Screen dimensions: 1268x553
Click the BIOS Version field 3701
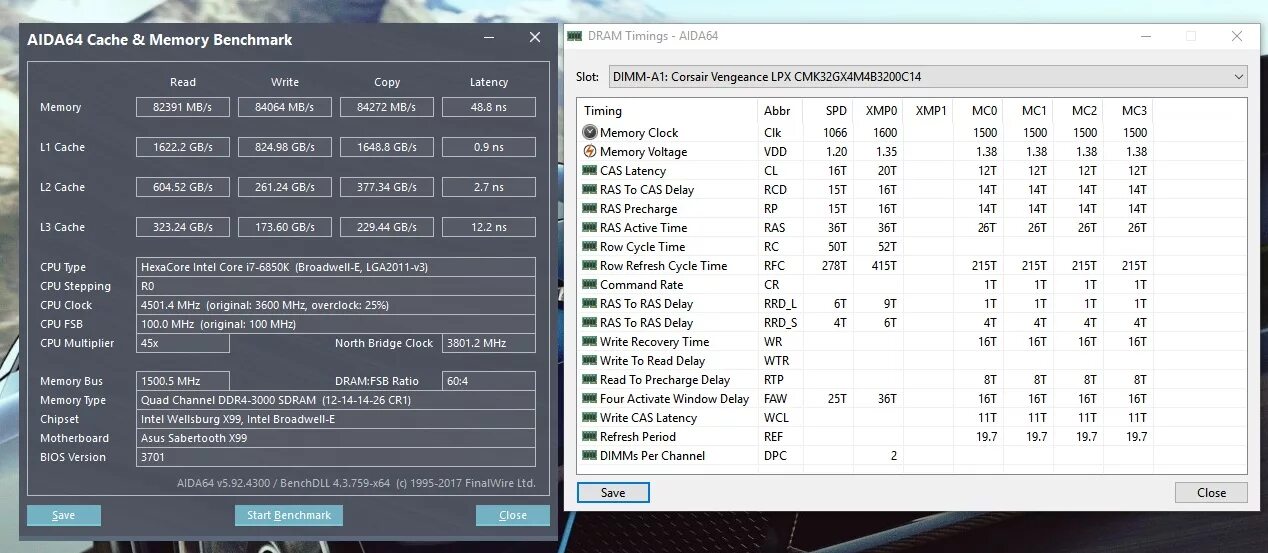[x=336, y=457]
